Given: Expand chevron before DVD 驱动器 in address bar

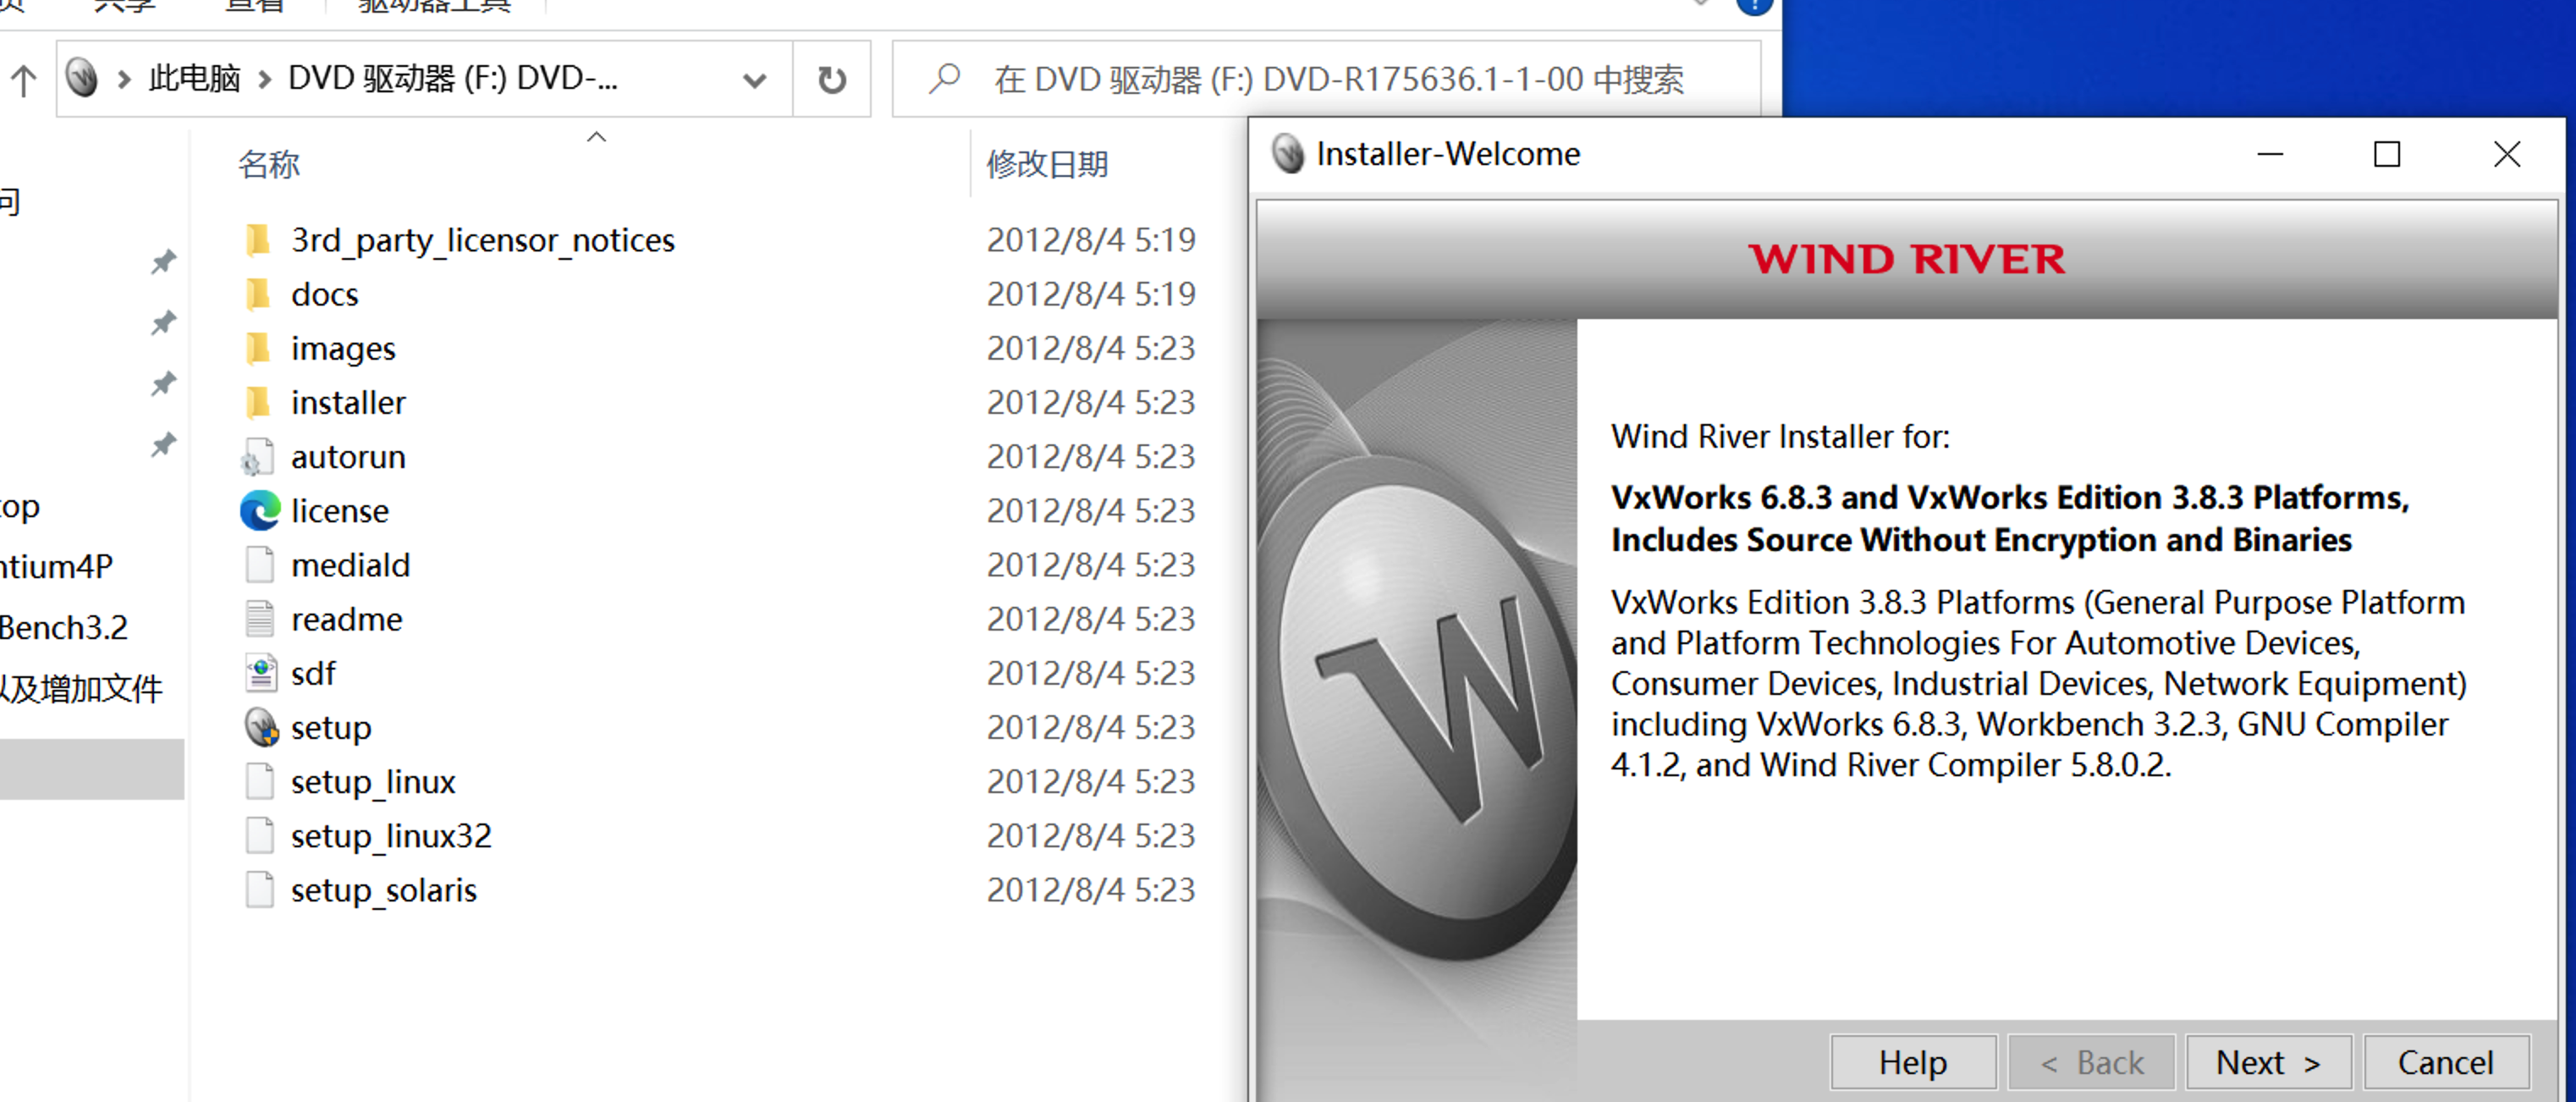Looking at the screenshot, I should coord(265,79).
